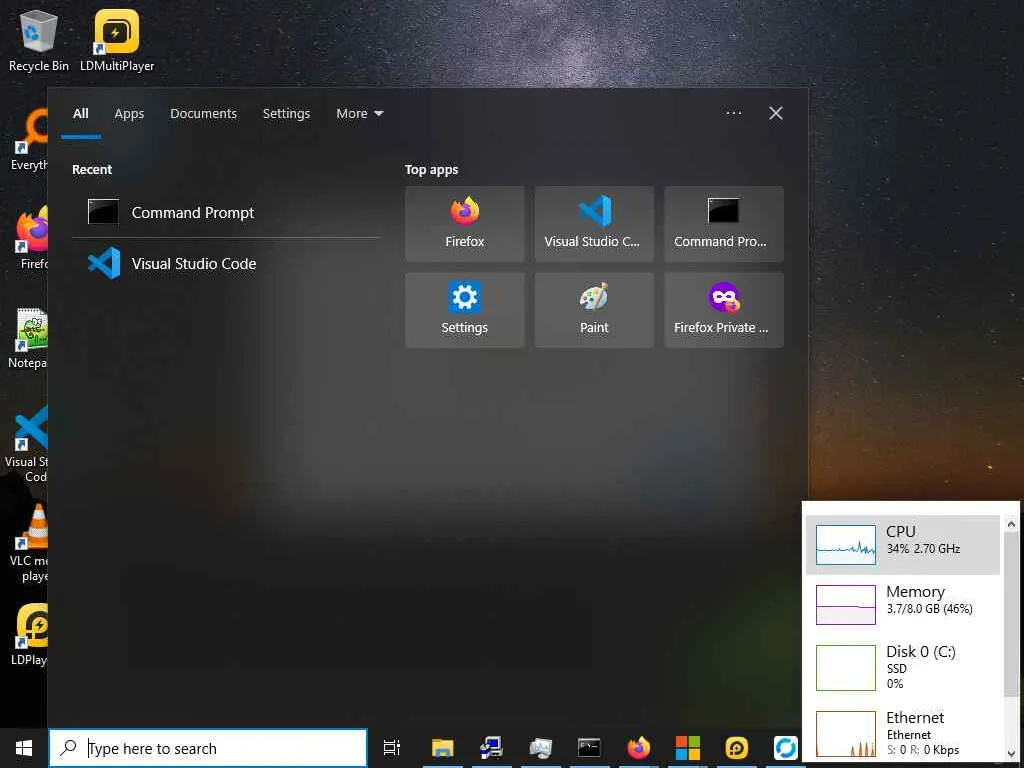The image size is (1024, 768).
Task: Select Visual Studio Code desktop shortcut
Action: [27, 444]
